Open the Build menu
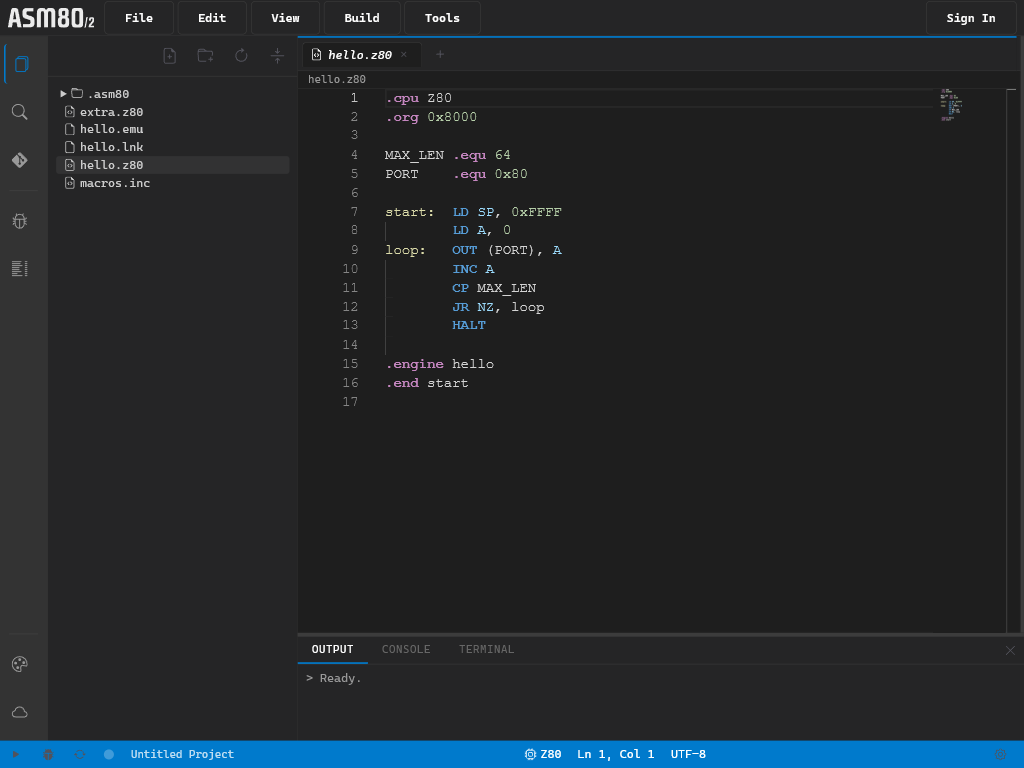 point(361,17)
